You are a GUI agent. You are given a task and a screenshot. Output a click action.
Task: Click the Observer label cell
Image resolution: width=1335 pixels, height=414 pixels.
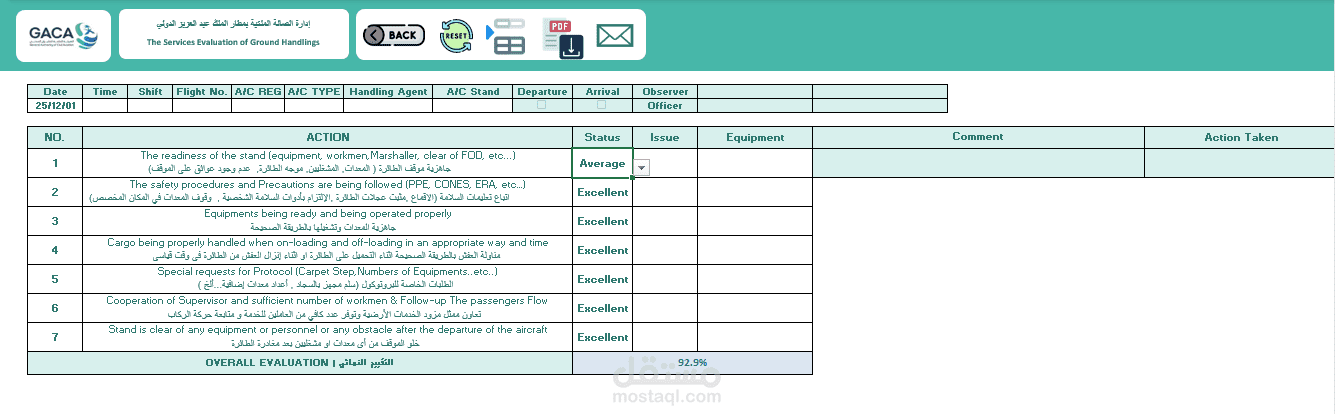(665, 92)
